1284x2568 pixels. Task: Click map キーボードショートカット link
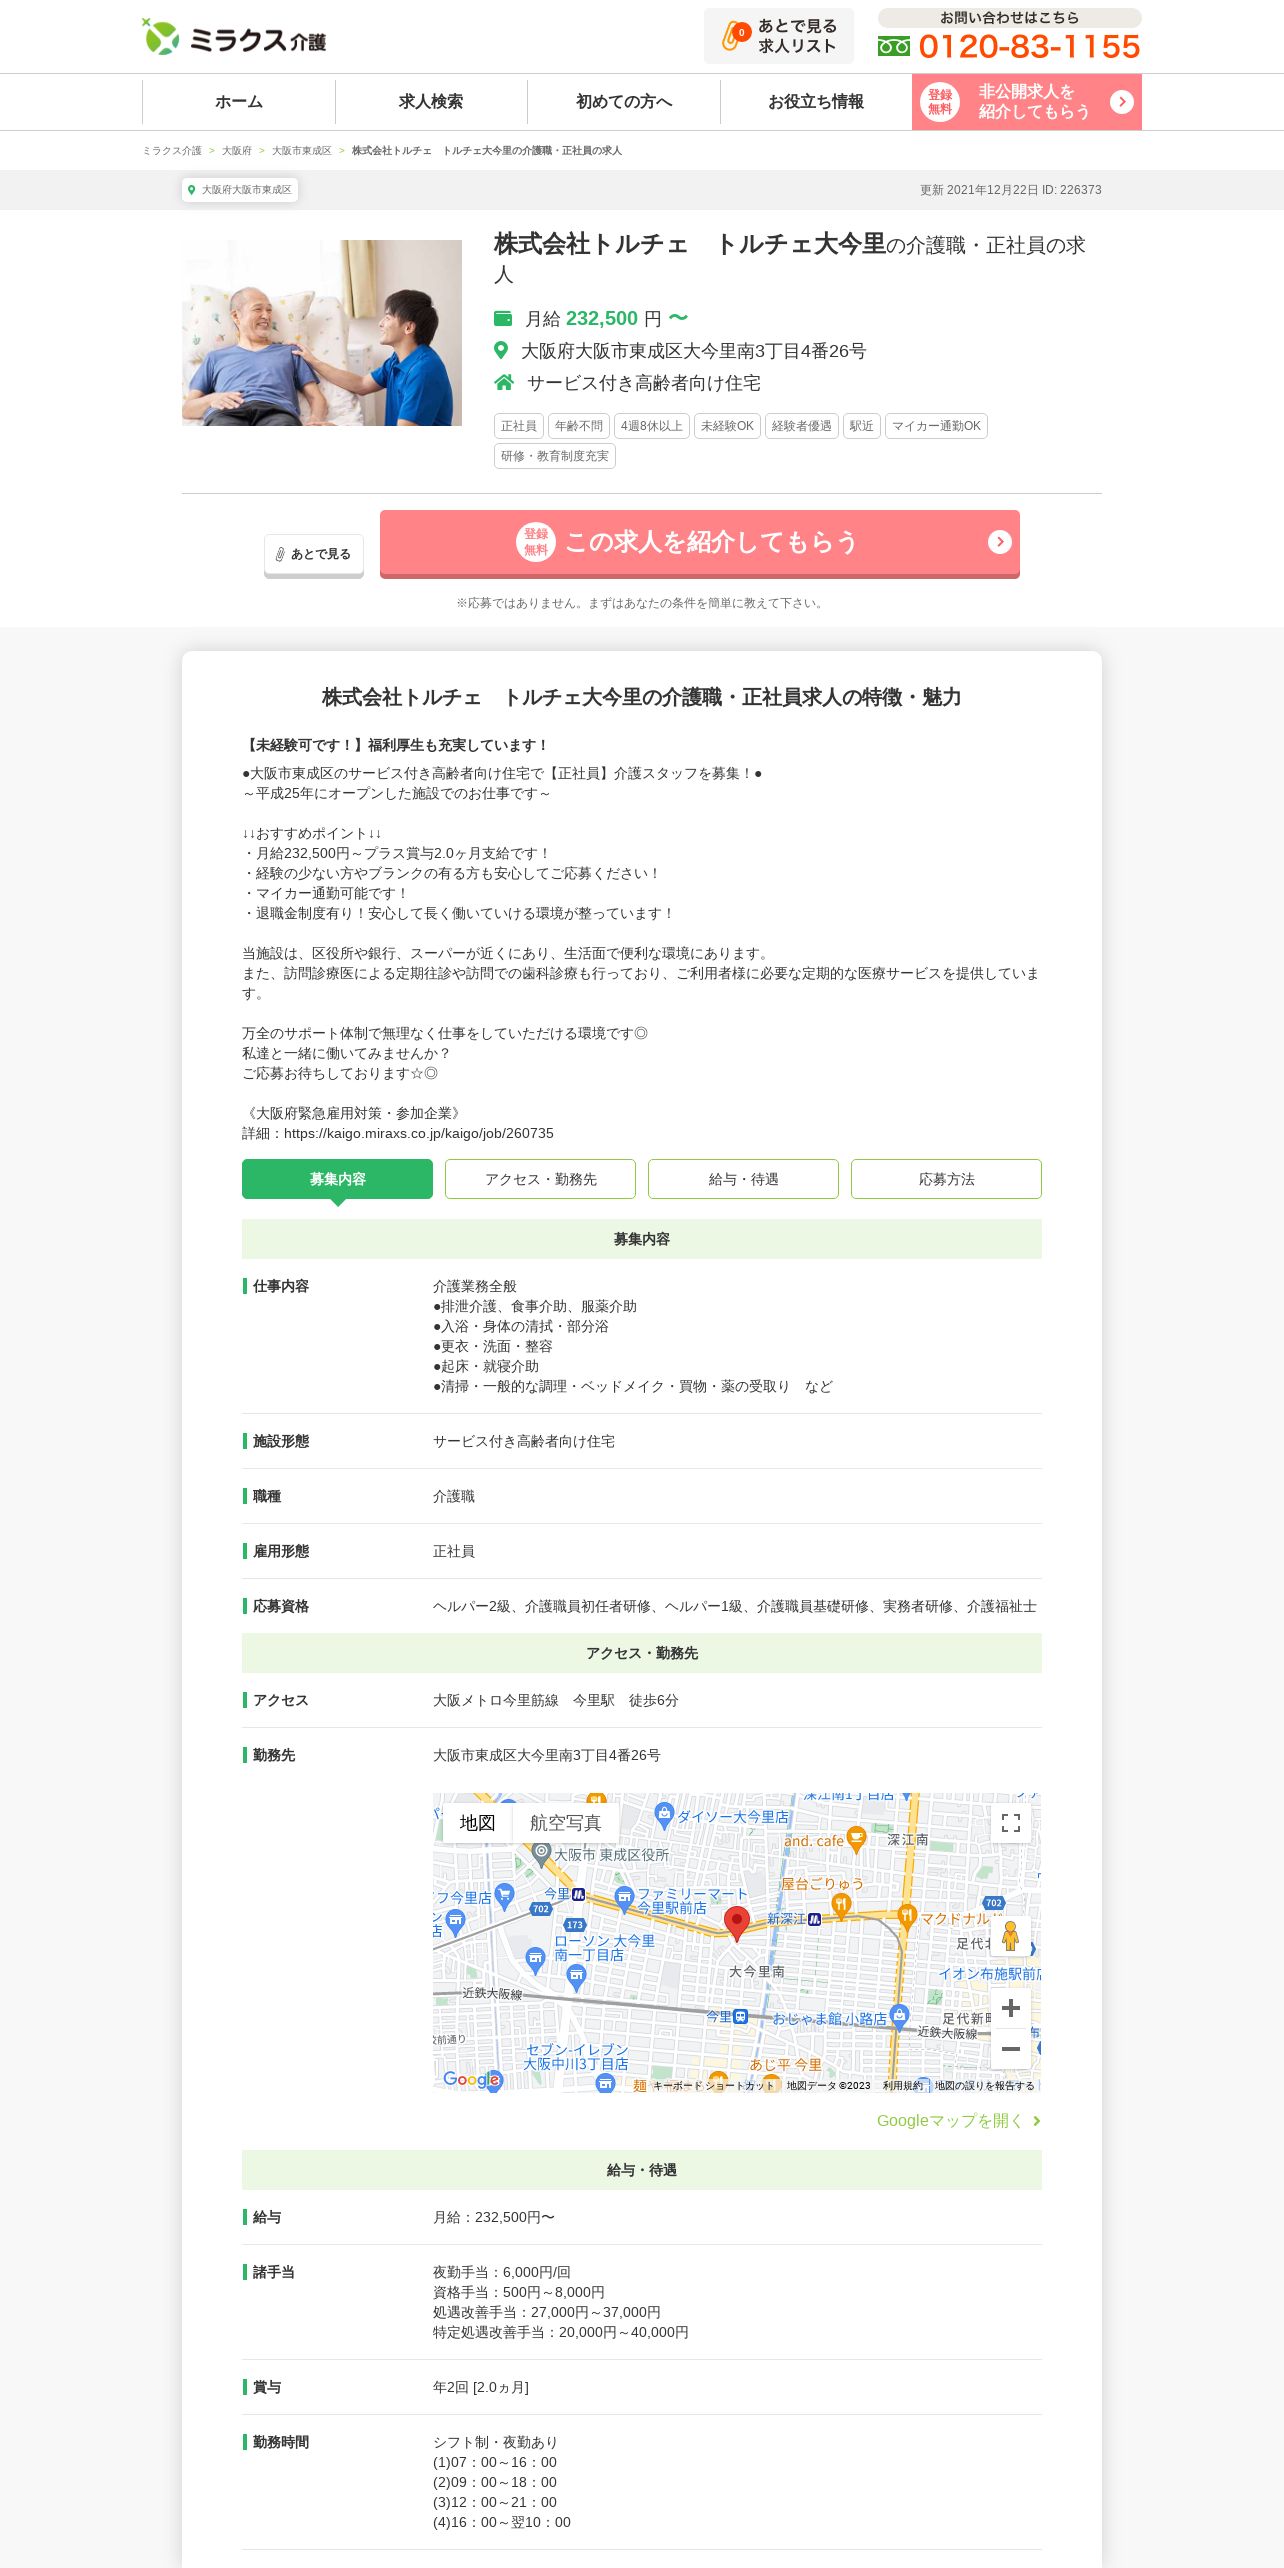(x=713, y=2086)
